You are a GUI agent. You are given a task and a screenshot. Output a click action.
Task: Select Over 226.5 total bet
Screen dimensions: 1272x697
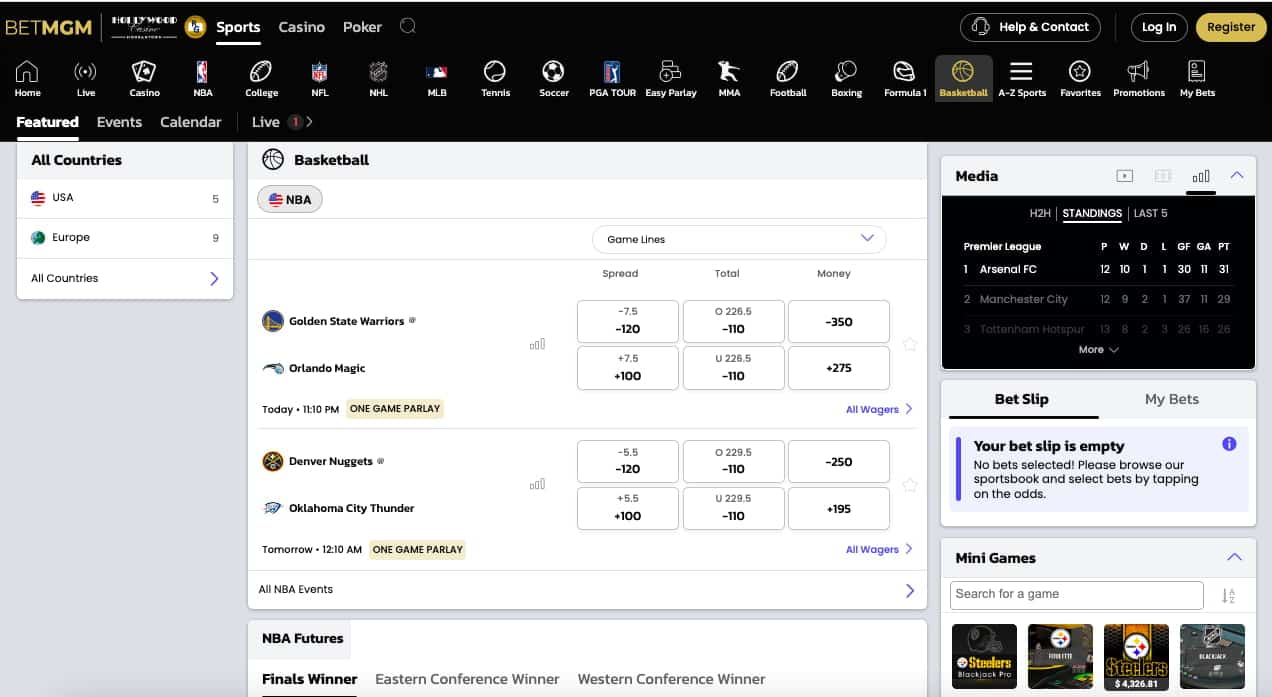pyautogui.click(x=734, y=320)
